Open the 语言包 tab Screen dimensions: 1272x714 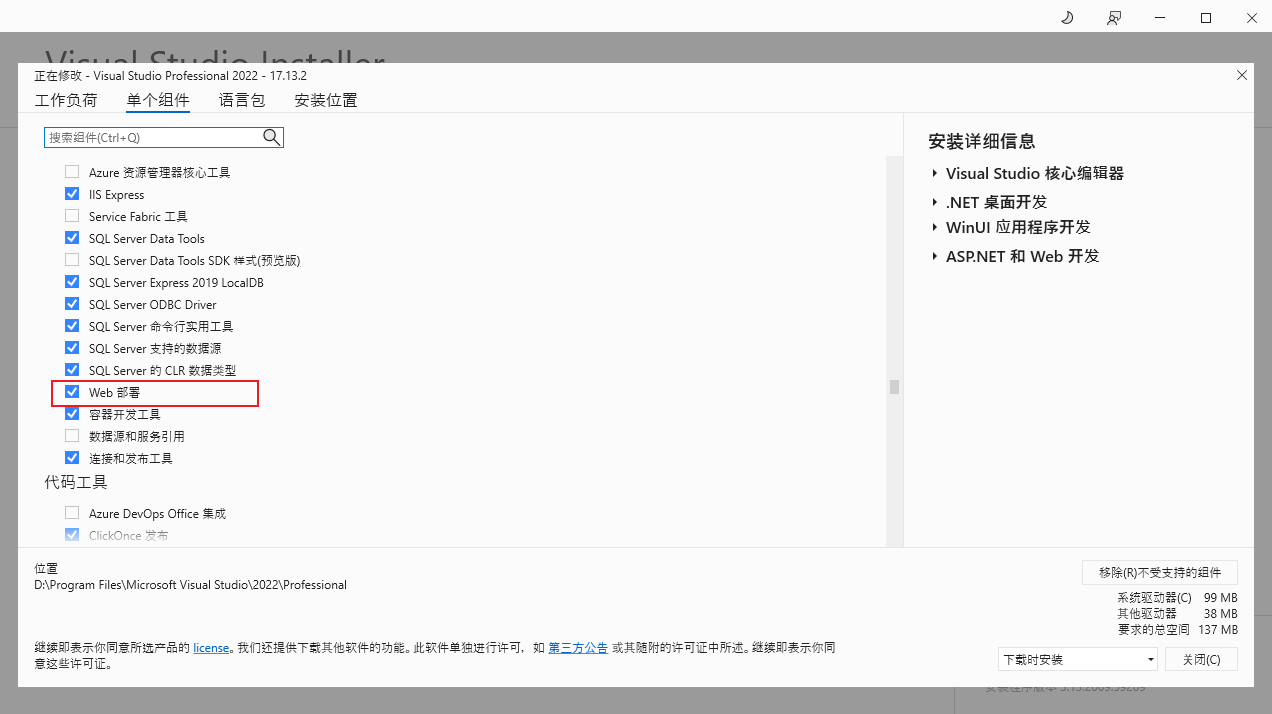(242, 100)
